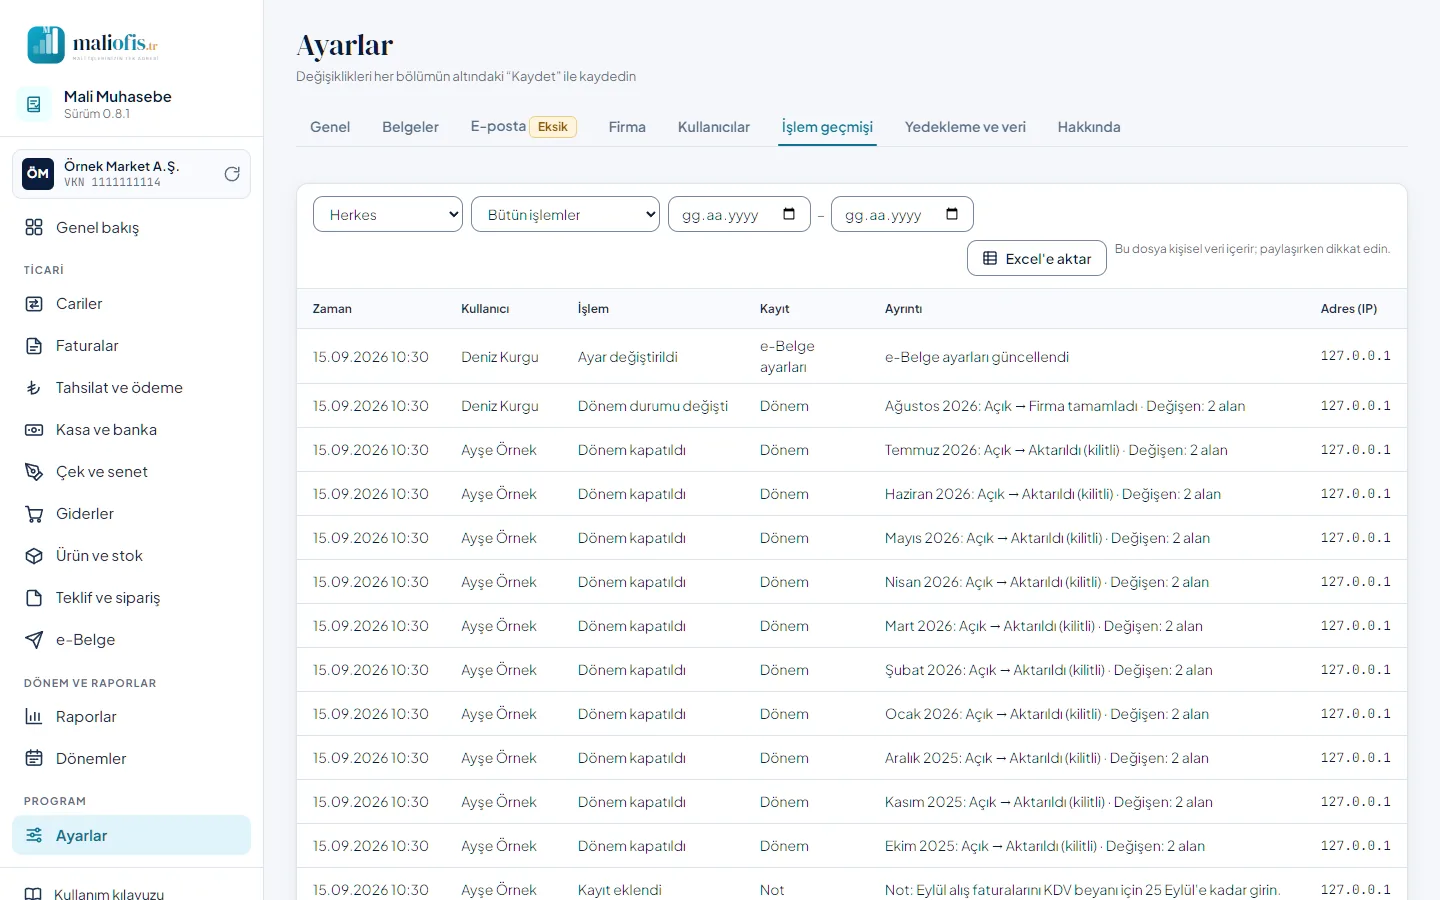1440x900 pixels.
Task: Click the Deniz Kurgu cell in Ayar değiştirildi row
Action: point(500,357)
